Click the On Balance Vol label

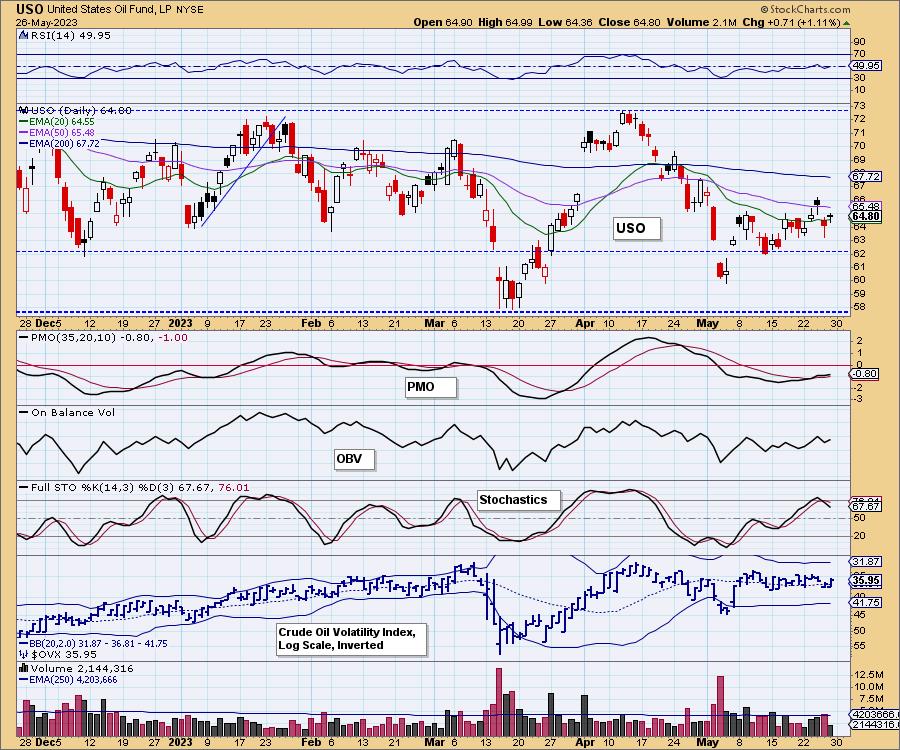73,413
